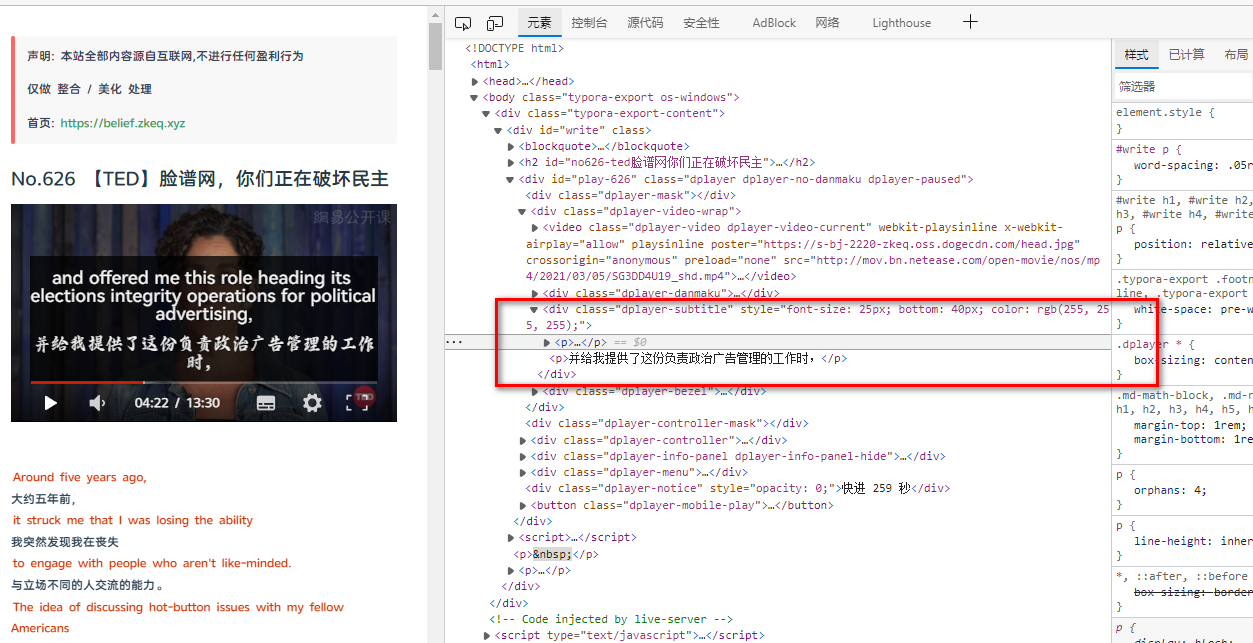Screen dimensions: 1253x643
Task: Select the 已计算 computed sub-tab
Action: [1186, 55]
